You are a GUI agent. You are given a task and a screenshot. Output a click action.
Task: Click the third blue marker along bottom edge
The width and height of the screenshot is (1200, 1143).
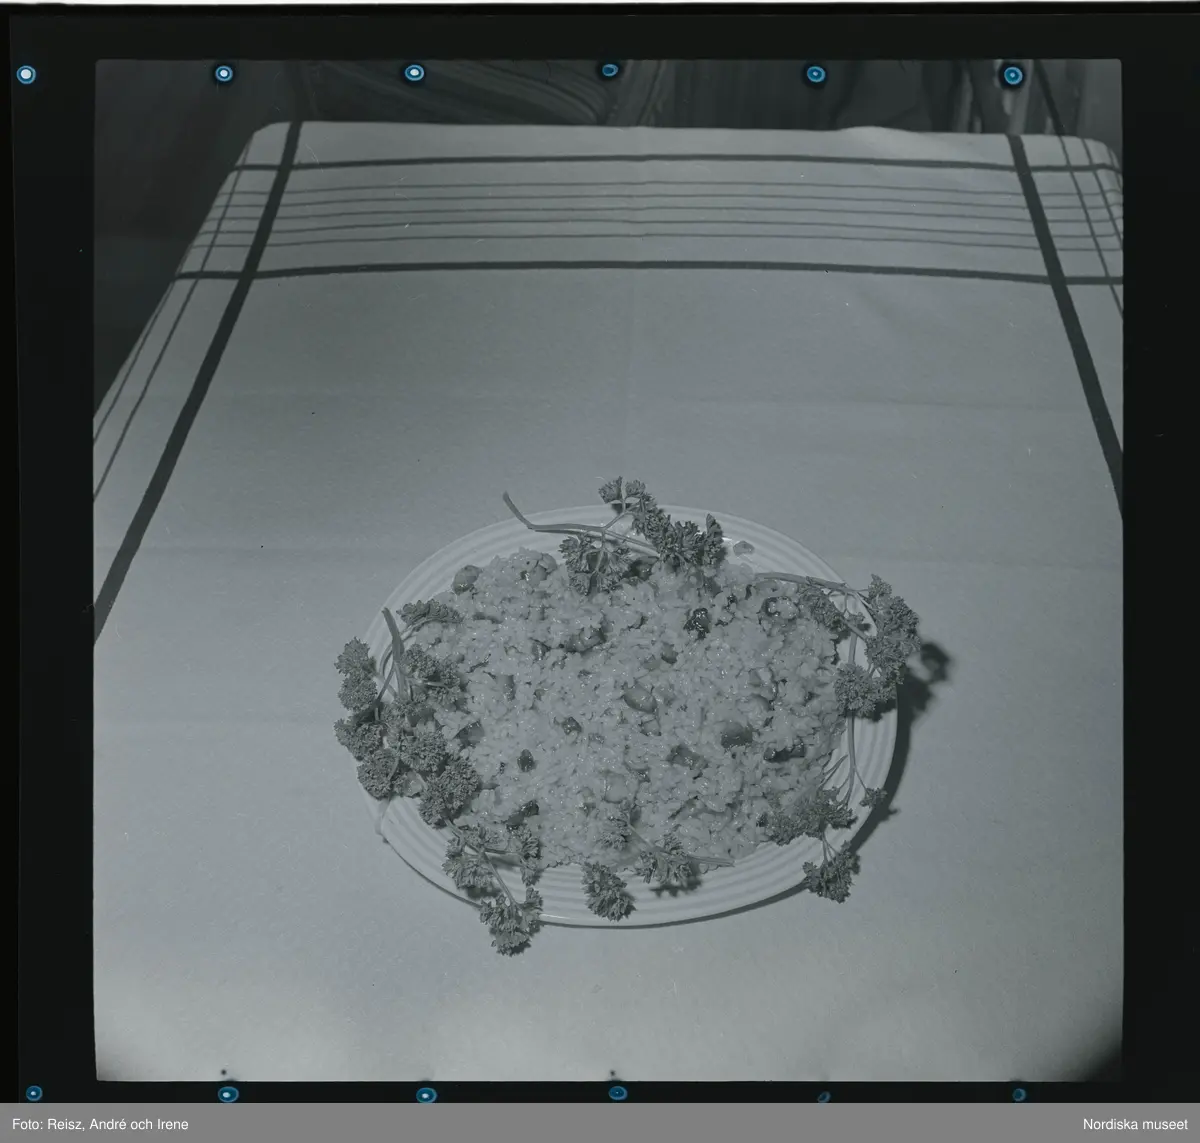[x=425, y=1095]
